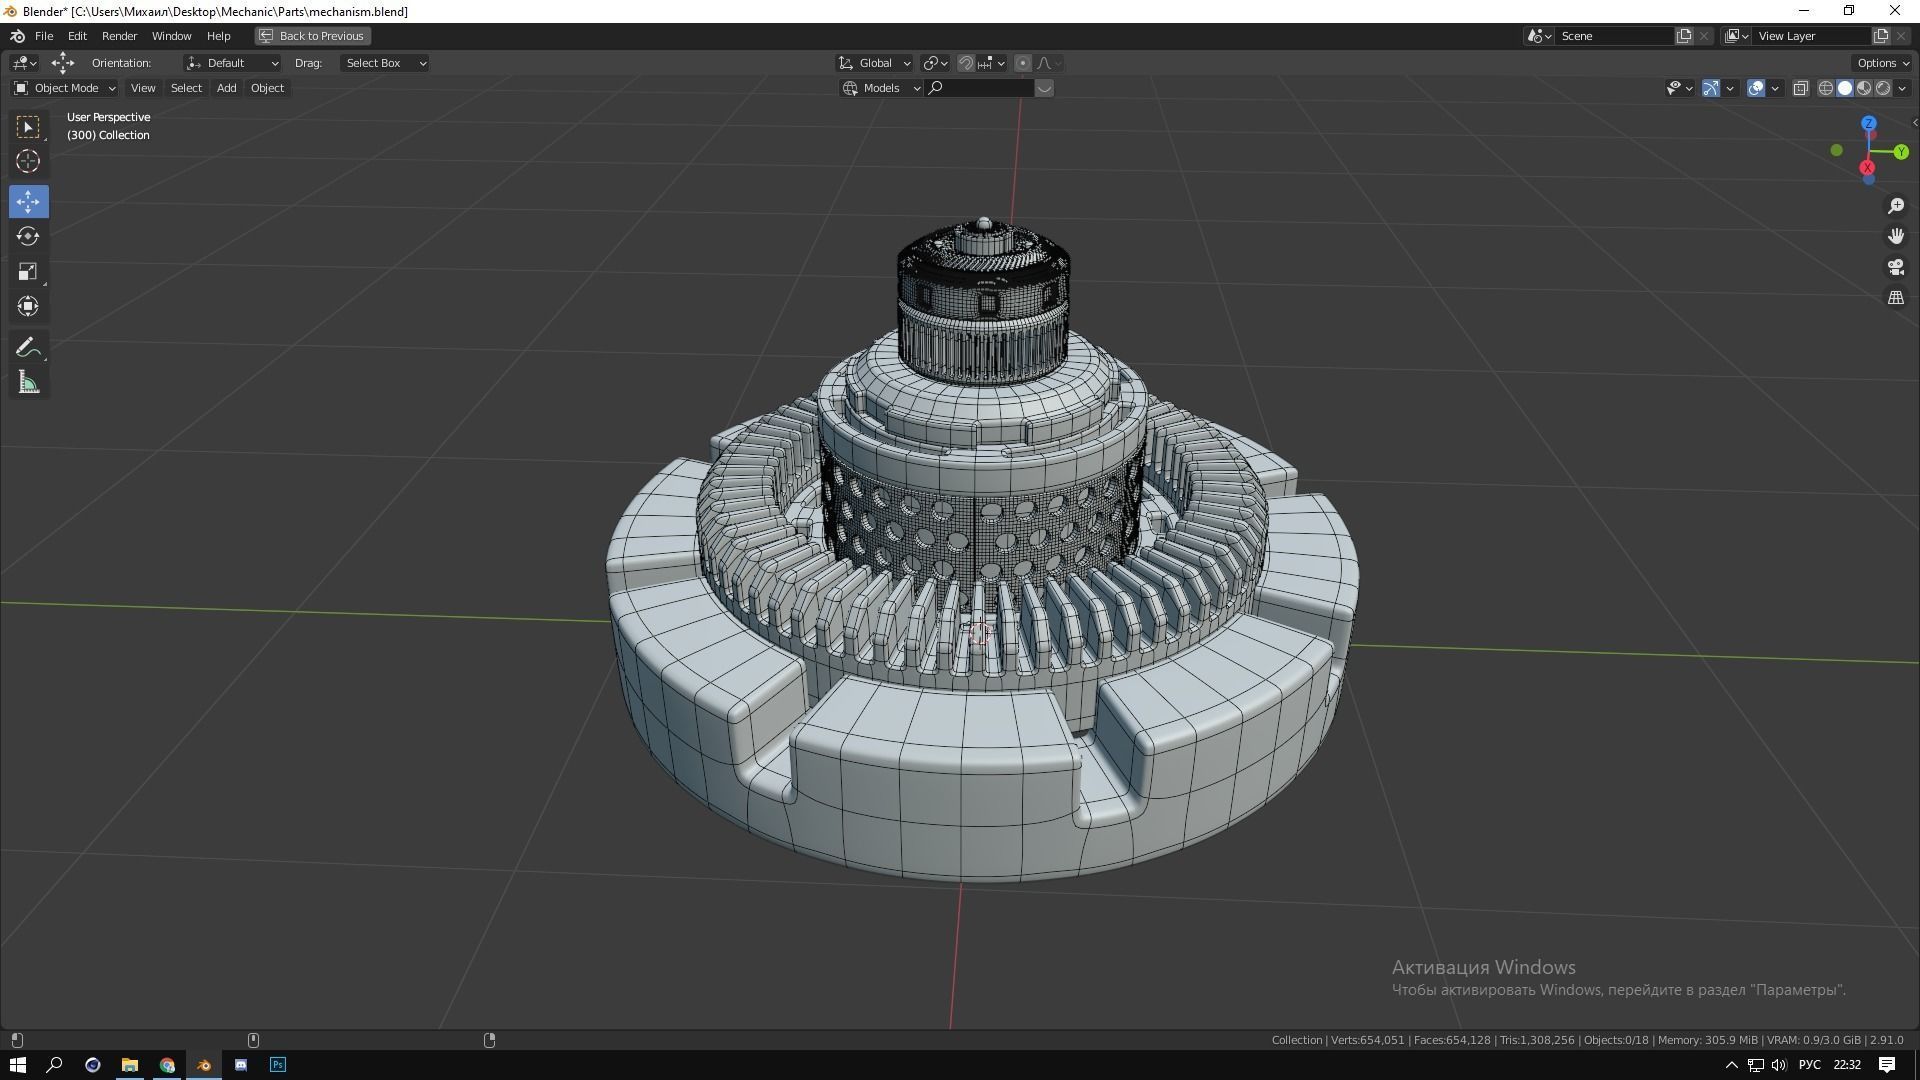Open visibility and selectability filter dropdown
The height and width of the screenshot is (1080, 1920).
coord(1679,88)
